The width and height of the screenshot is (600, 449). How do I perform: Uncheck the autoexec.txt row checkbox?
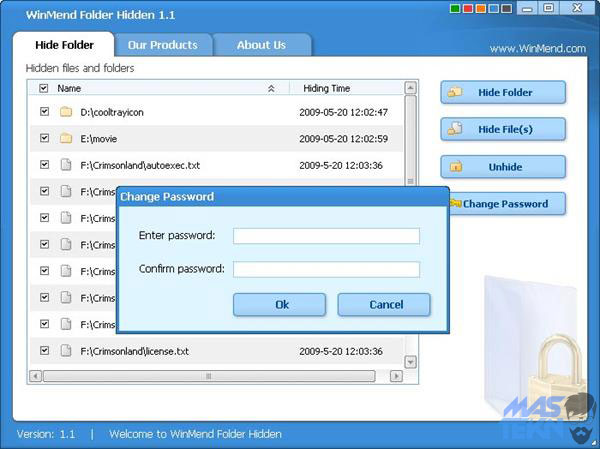(44, 165)
